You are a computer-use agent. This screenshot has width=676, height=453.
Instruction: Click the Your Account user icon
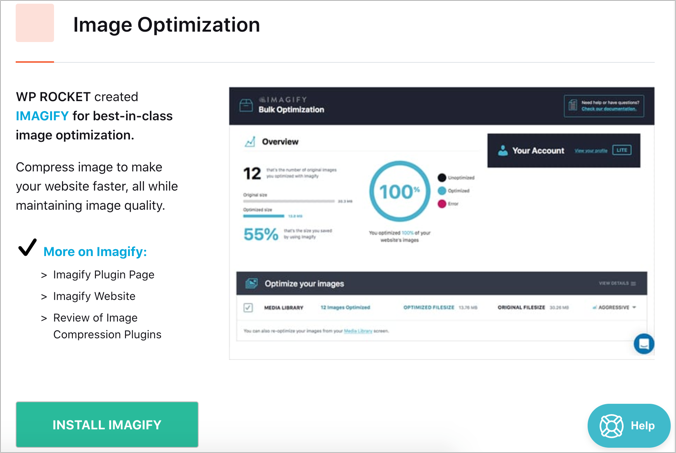click(x=501, y=151)
